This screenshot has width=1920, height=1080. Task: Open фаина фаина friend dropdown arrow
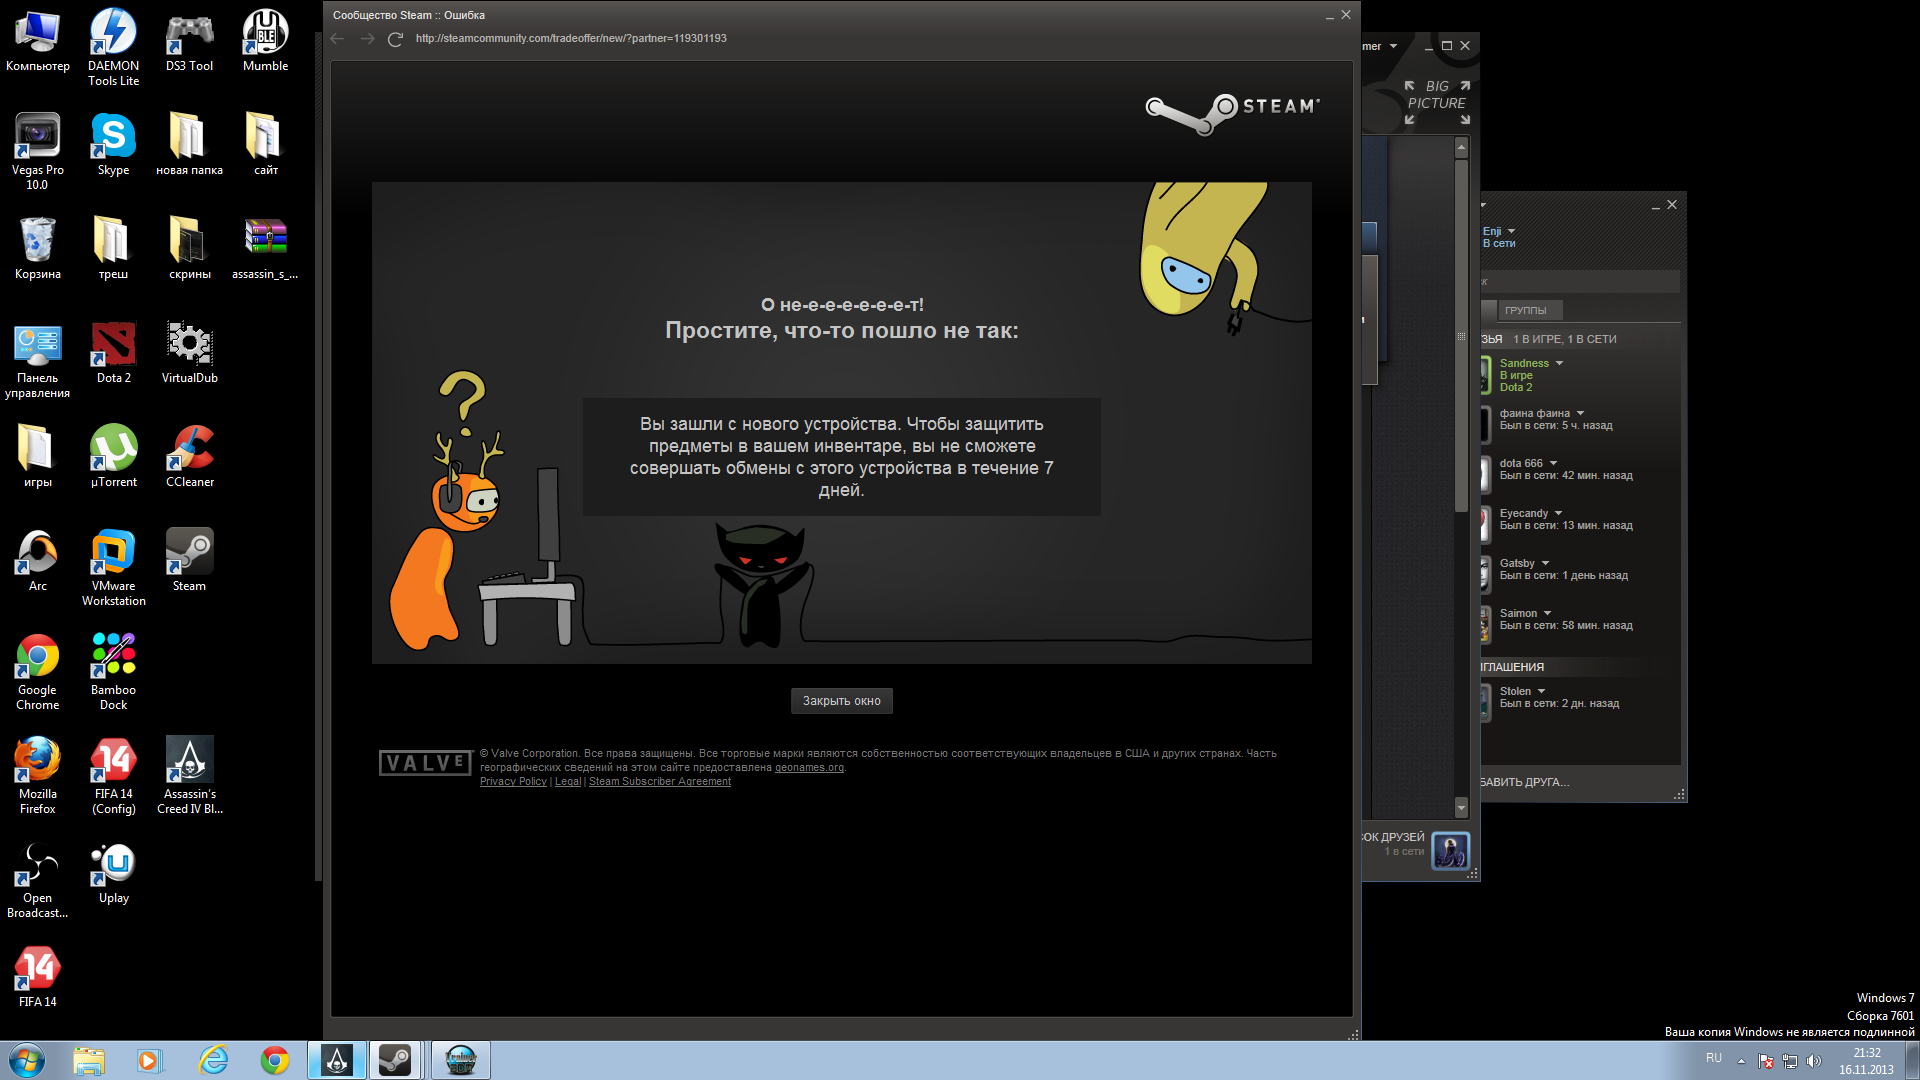coord(1580,413)
